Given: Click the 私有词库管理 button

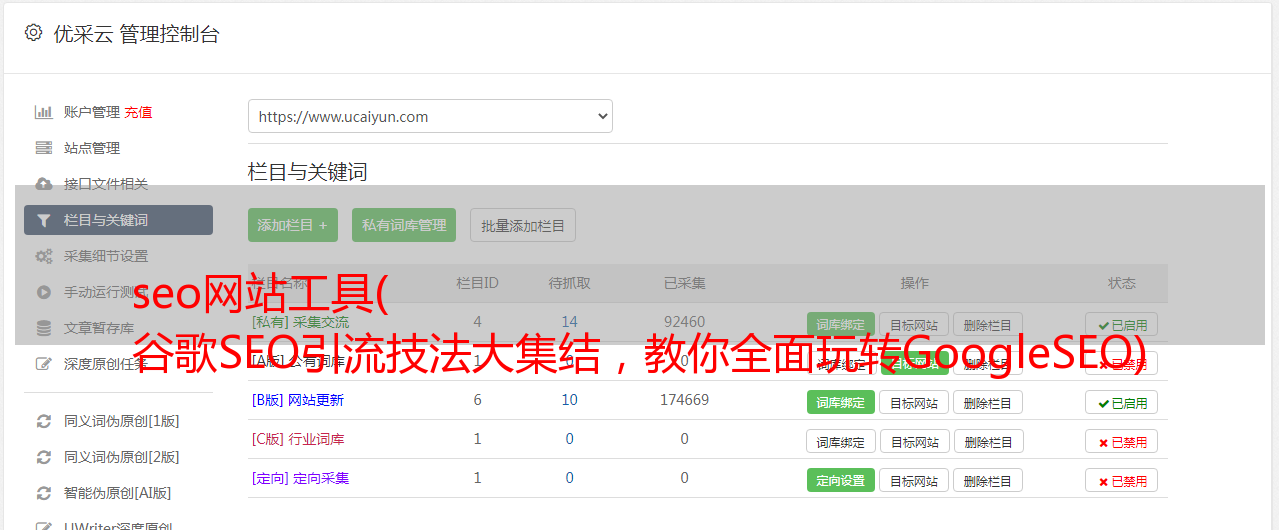Looking at the screenshot, I should pyautogui.click(x=404, y=225).
